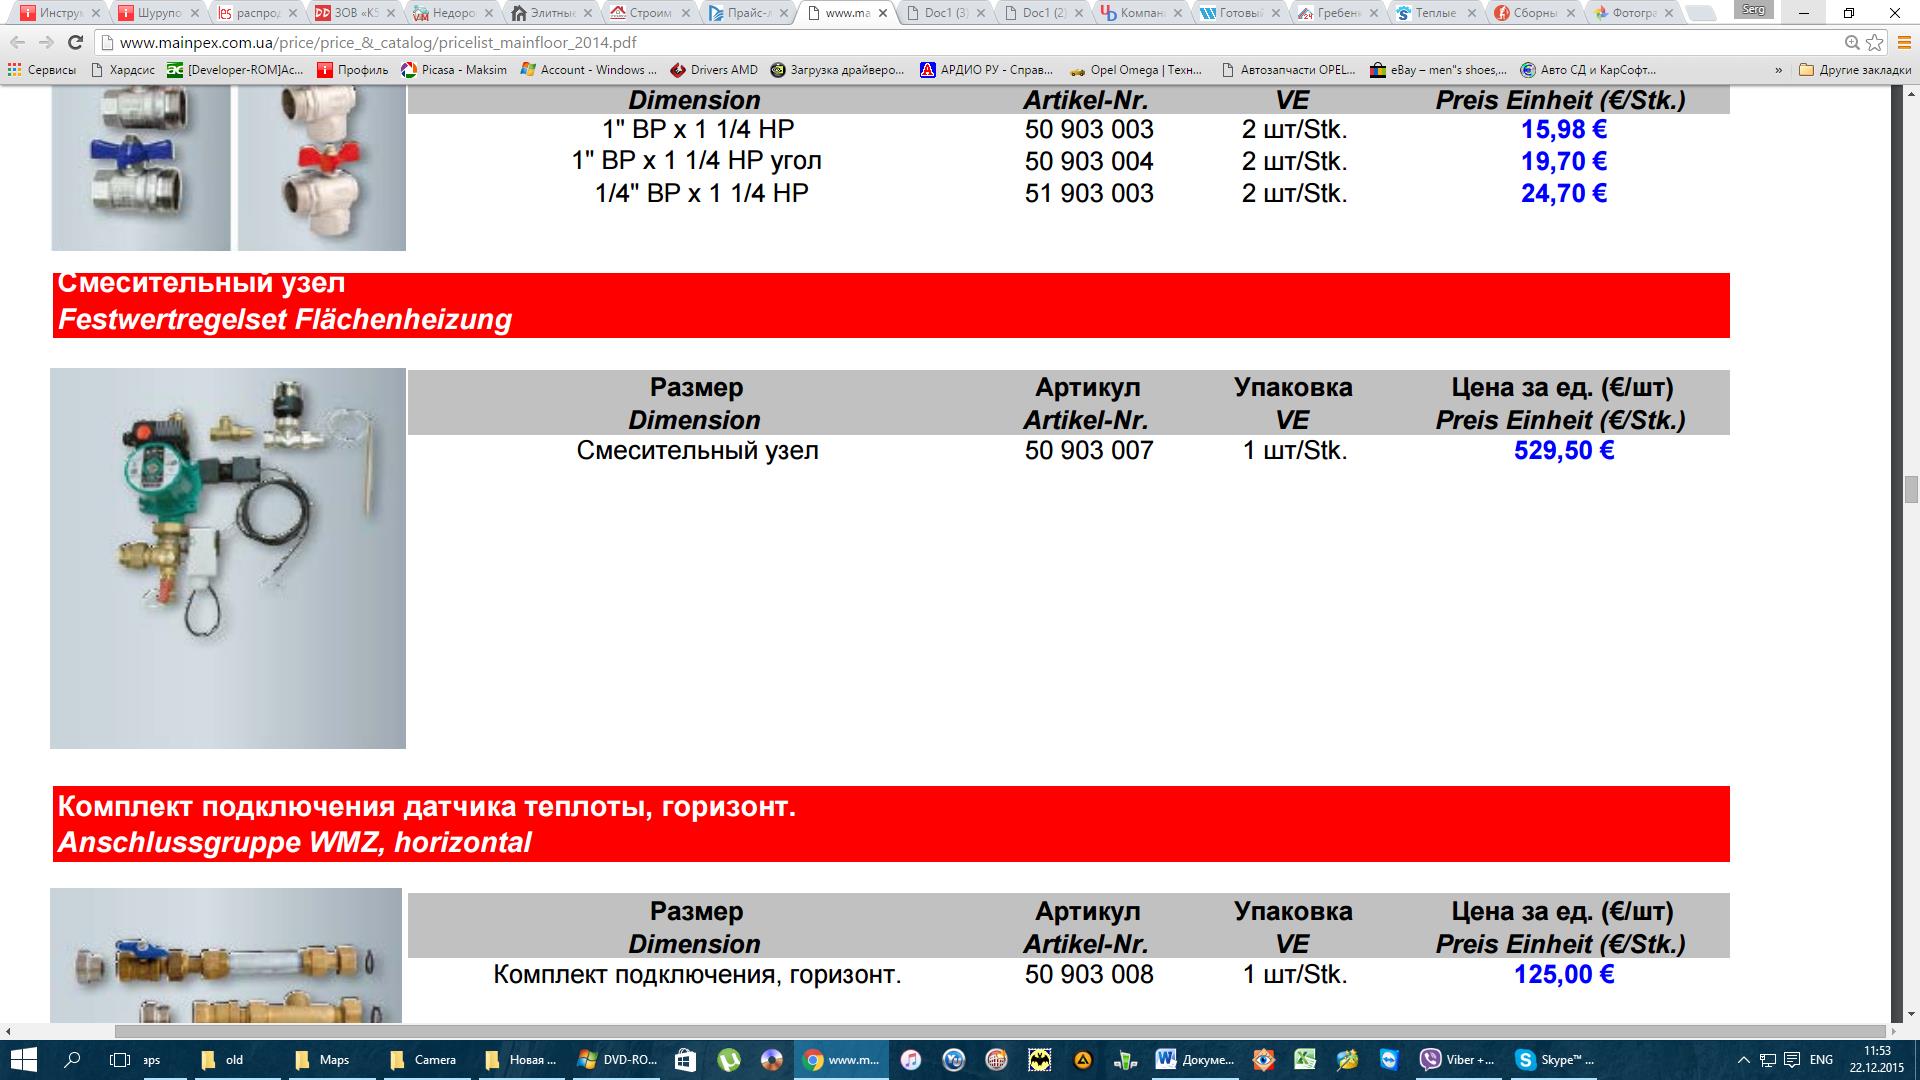The height and width of the screenshot is (1080, 1920).
Task: Open Windows Start menu
Action: [24, 1060]
